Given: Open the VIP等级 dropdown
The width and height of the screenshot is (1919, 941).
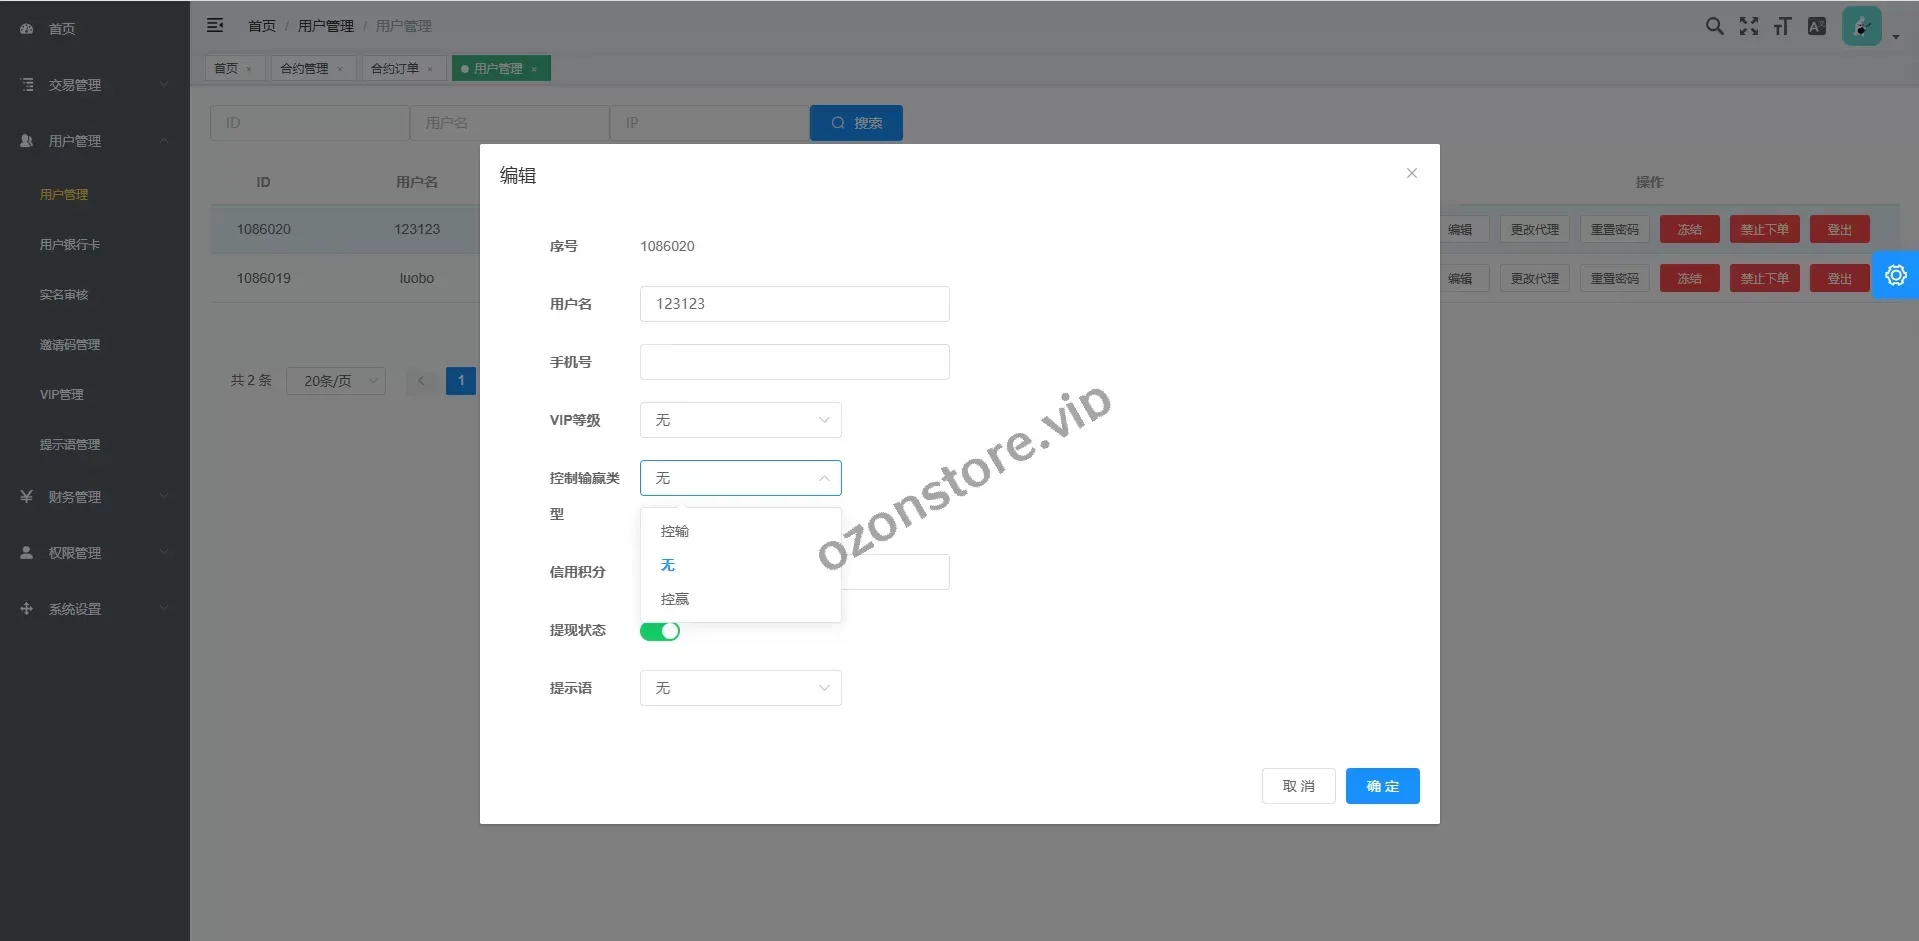Looking at the screenshot, I should (x=740, y=420).
